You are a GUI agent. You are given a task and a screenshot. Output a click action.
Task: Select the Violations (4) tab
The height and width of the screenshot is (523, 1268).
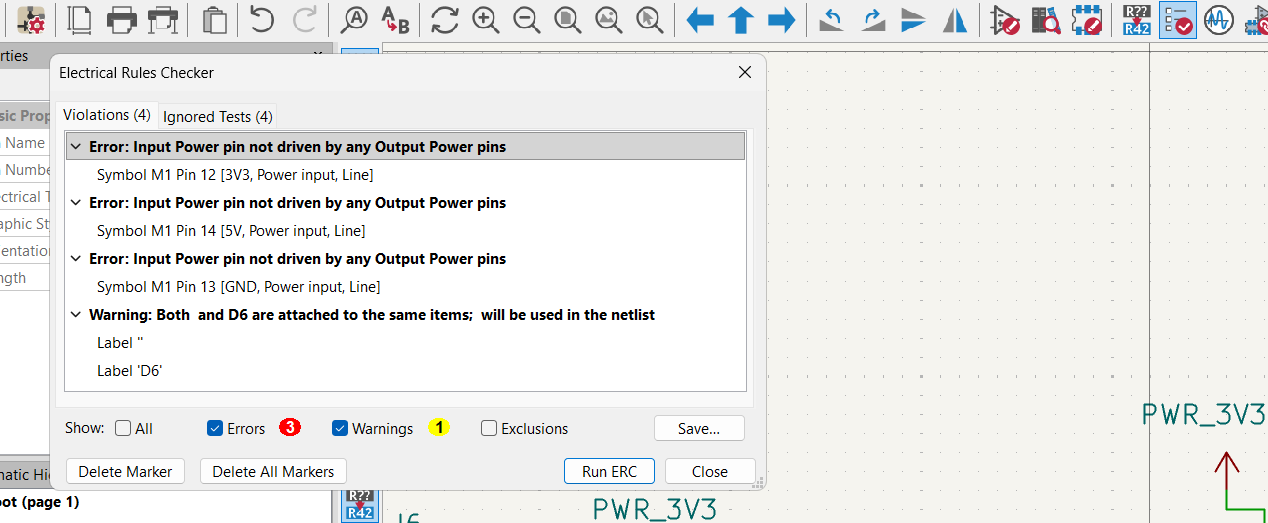107,115
